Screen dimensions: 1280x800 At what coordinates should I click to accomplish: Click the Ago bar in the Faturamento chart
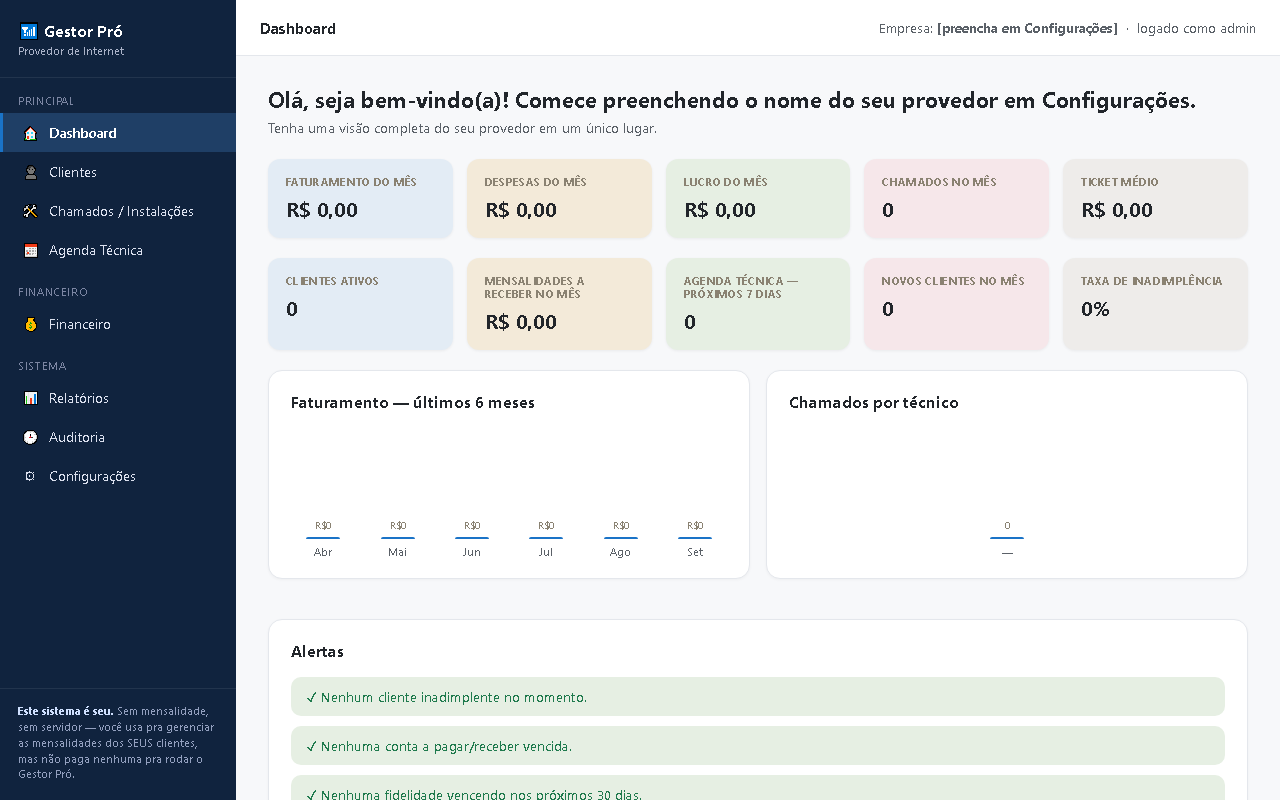[621, 538]
